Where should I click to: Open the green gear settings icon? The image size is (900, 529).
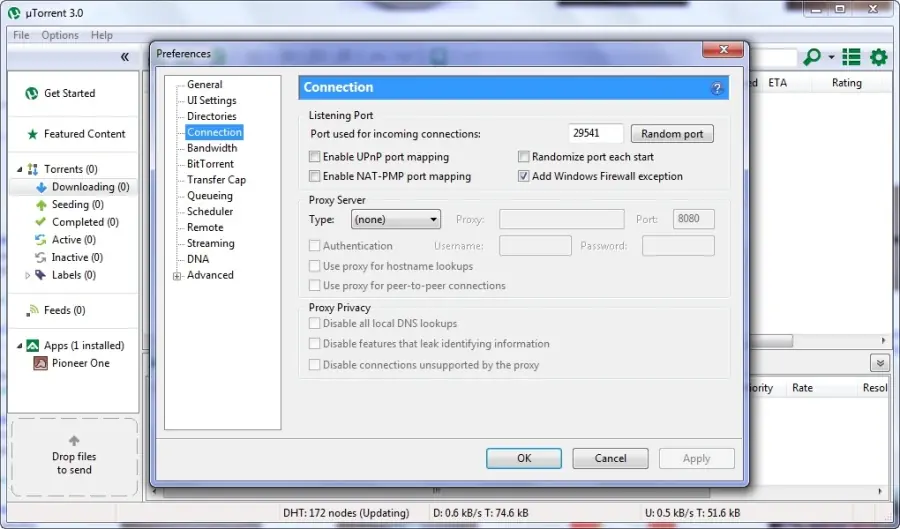[x=879, y=57]
